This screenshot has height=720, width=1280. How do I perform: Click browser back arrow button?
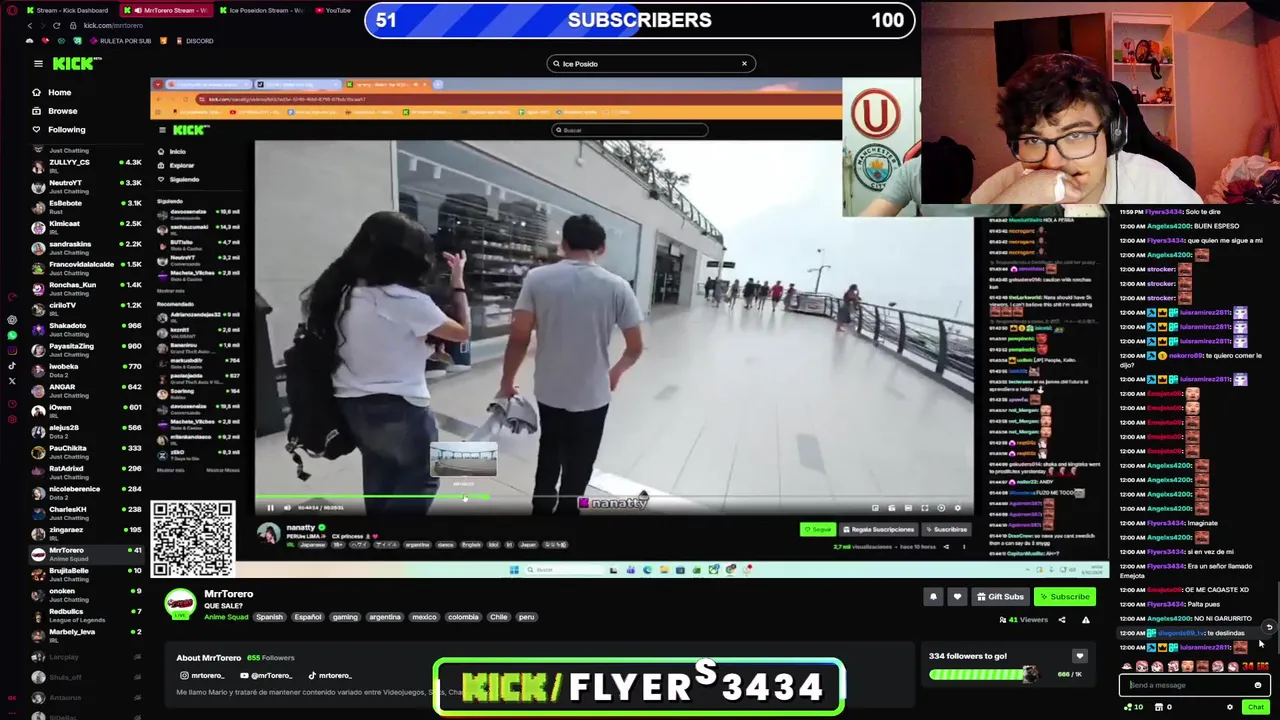tap(29, 25)
